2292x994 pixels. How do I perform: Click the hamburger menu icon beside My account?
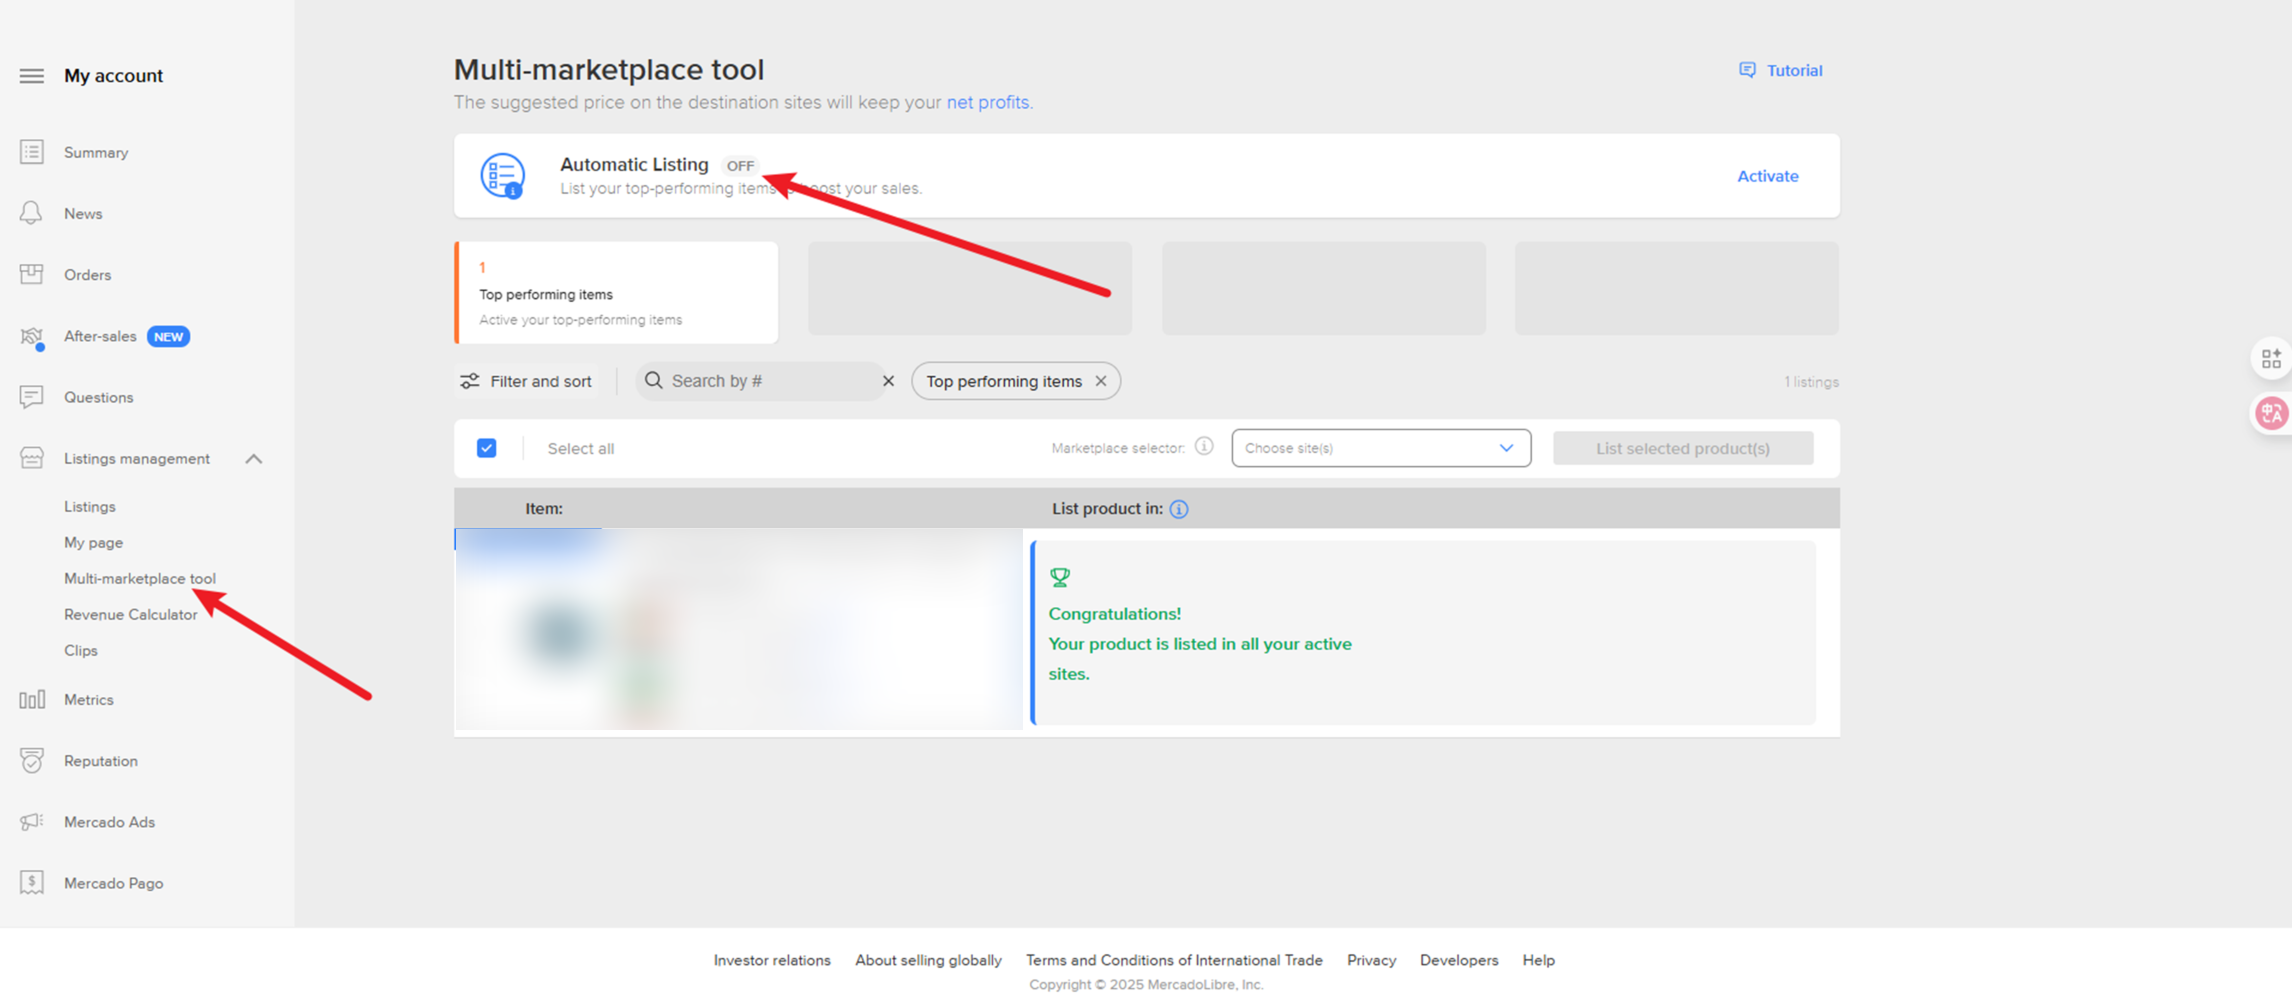tap(31, 76)
